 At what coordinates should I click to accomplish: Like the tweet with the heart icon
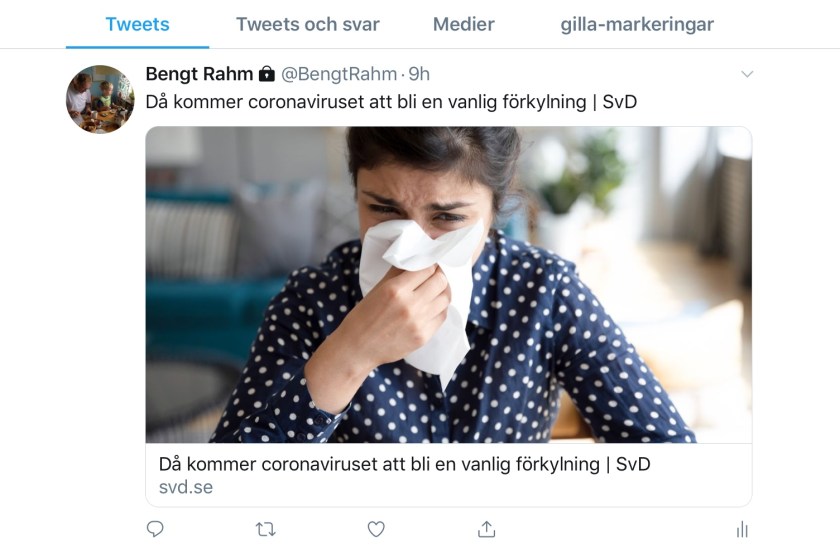coord(376,529)
